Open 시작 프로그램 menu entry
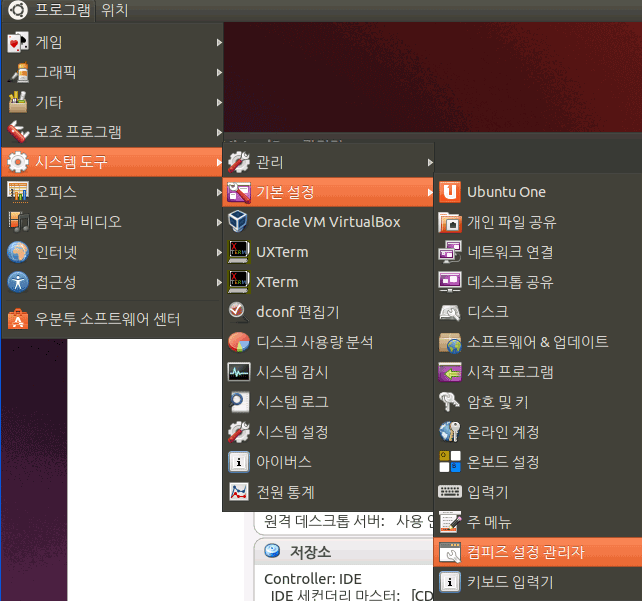Image resolution: width=642 pixels, height=601 pixels. click(538, 372)
